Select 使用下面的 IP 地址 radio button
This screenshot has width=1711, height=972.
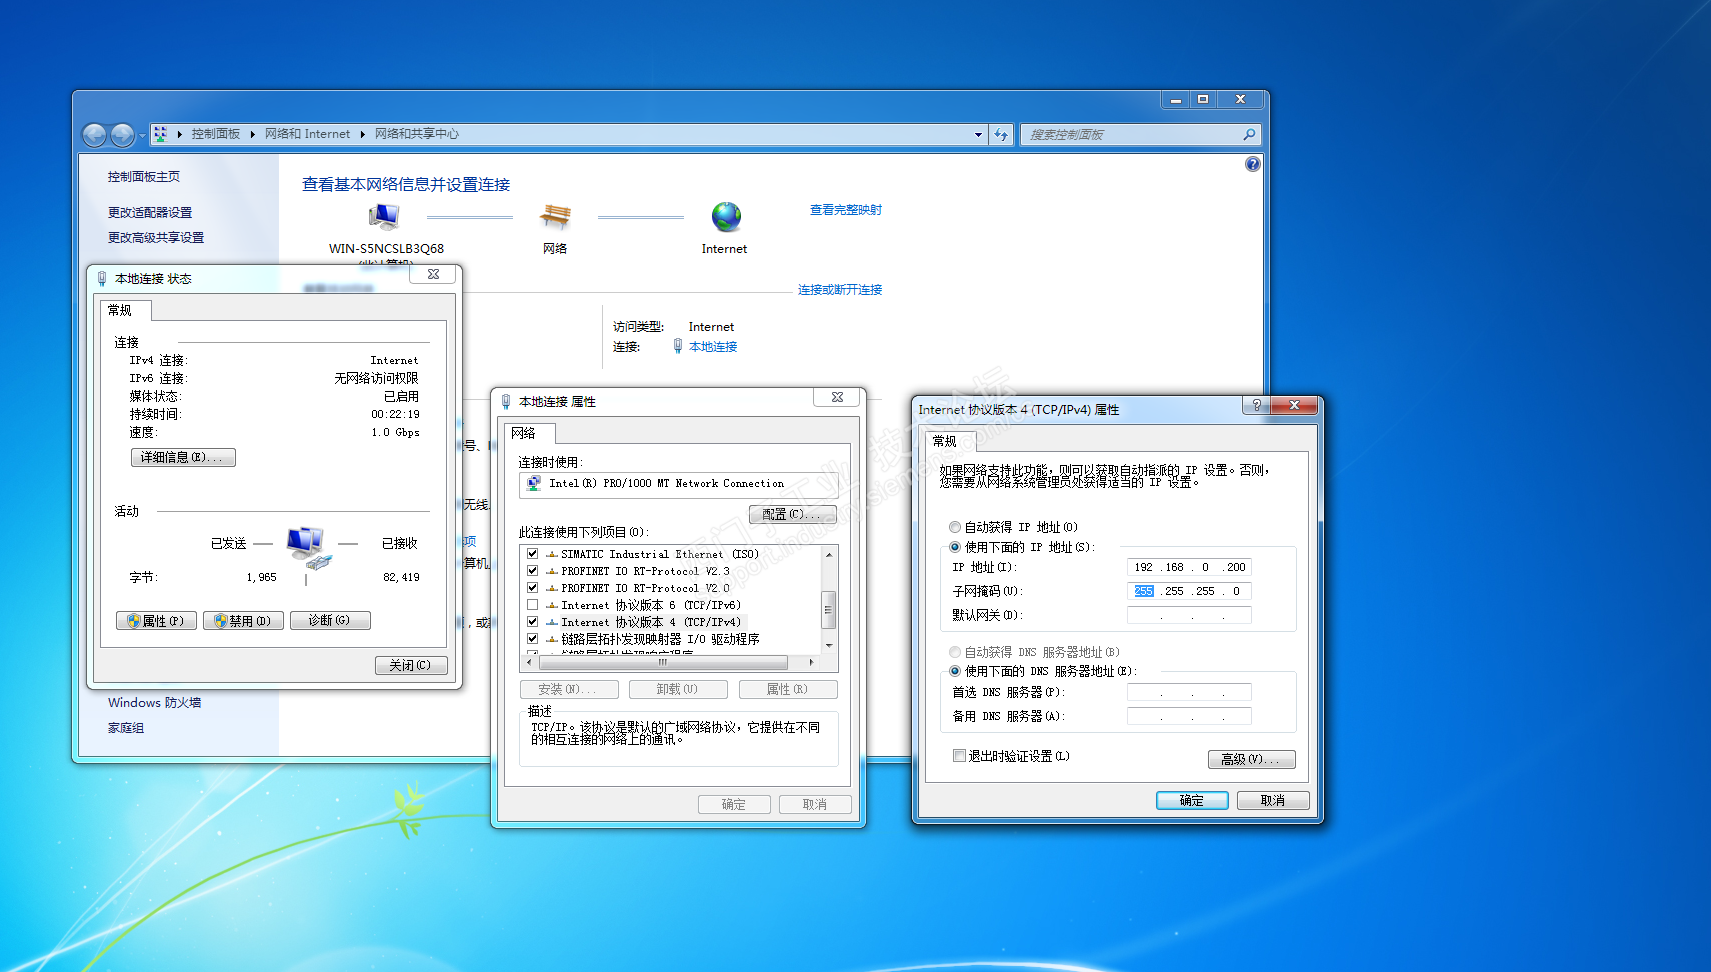[x=955, y=547]
